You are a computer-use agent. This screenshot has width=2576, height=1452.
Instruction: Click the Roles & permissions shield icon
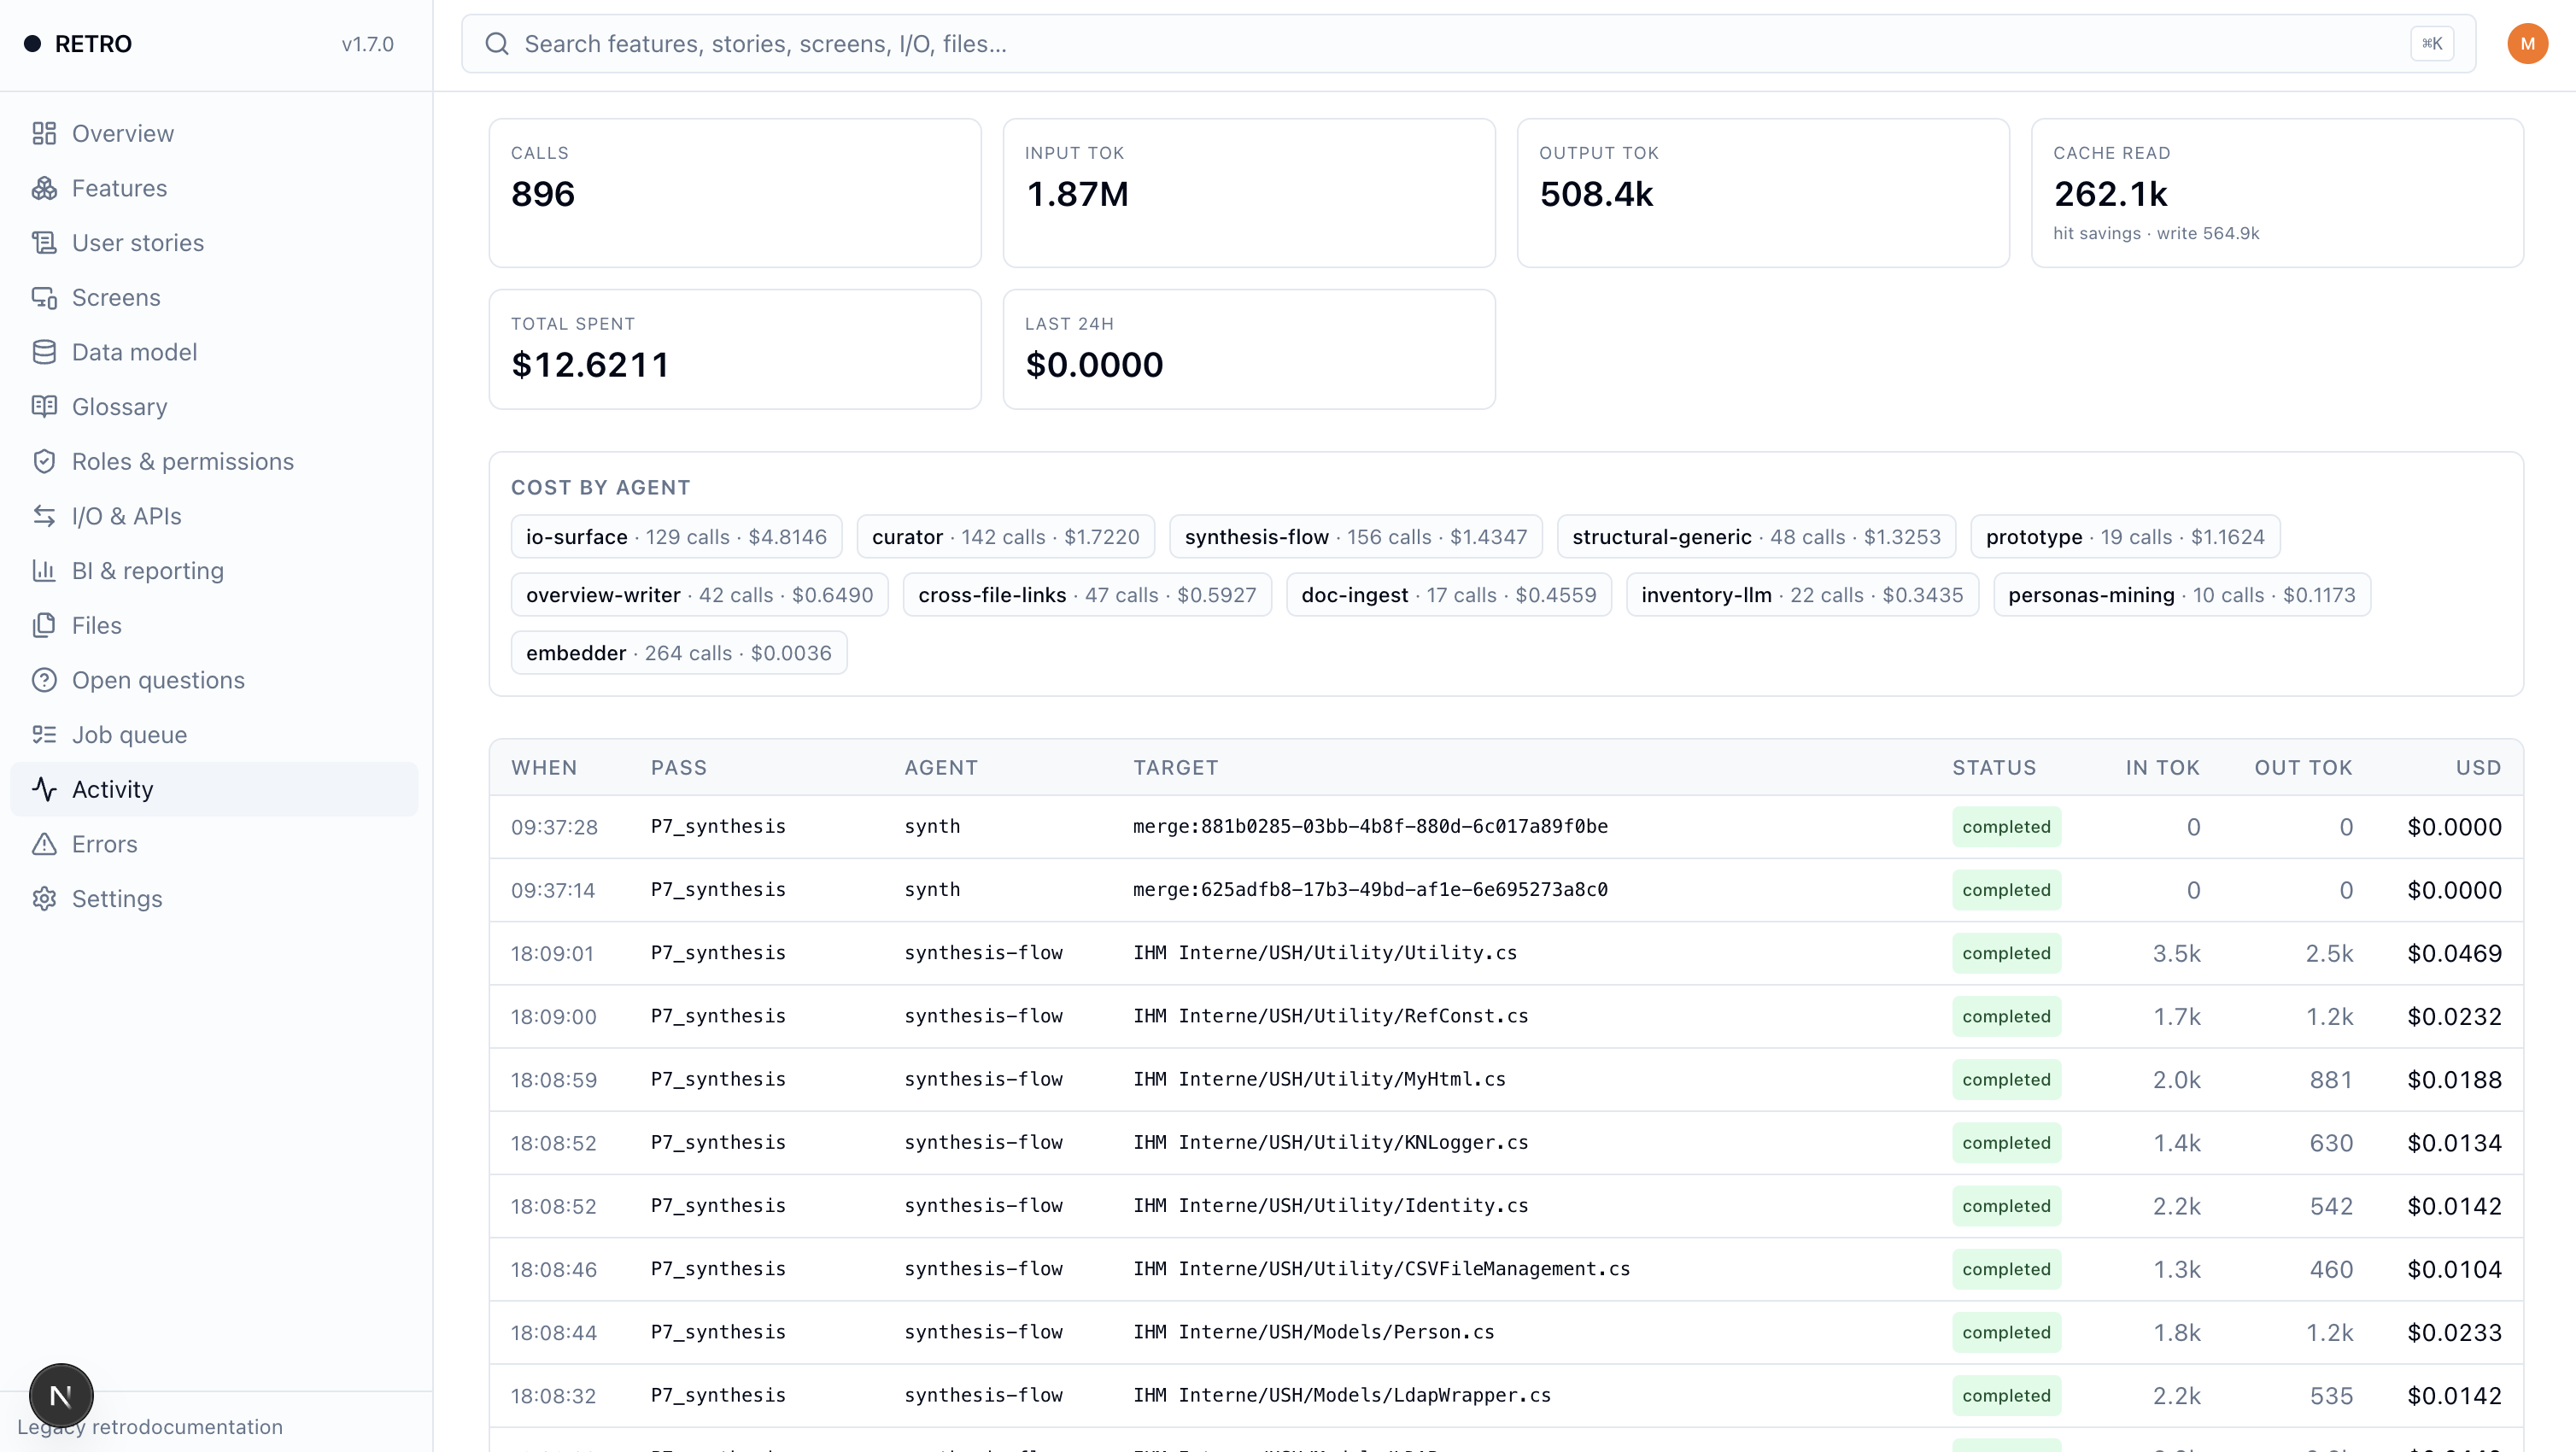(x=44, y=462)
